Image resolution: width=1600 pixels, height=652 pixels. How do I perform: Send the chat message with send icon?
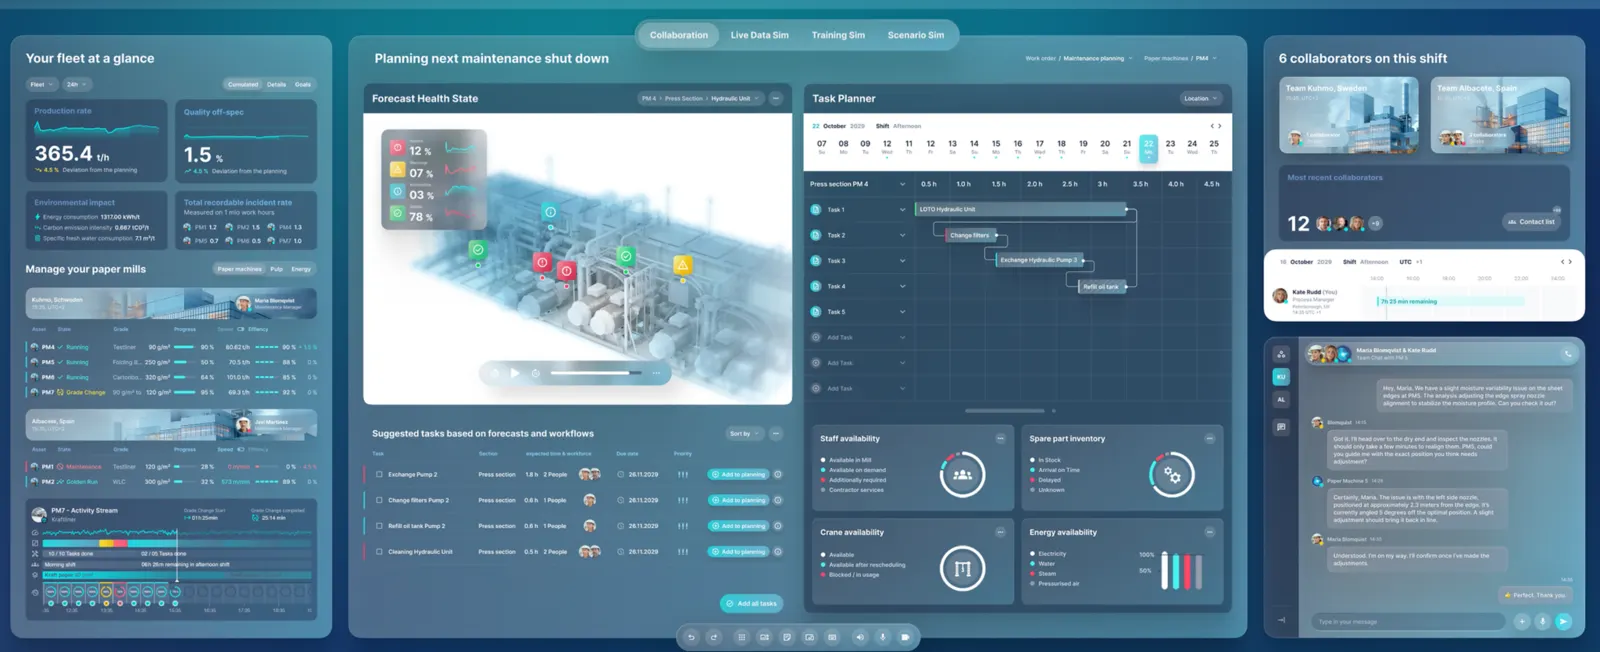[1564, 622]
